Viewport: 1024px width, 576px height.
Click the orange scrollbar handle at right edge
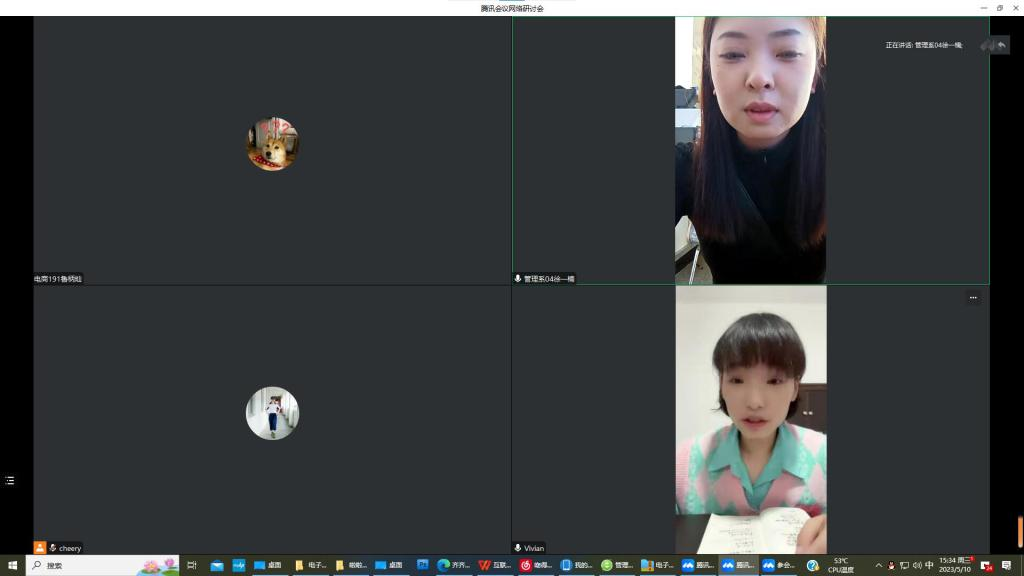(x=1020, y=531)
